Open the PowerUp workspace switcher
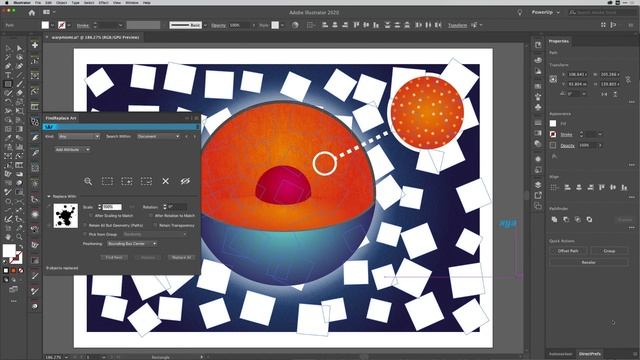 pyautogui.click(x=545, y=13)
